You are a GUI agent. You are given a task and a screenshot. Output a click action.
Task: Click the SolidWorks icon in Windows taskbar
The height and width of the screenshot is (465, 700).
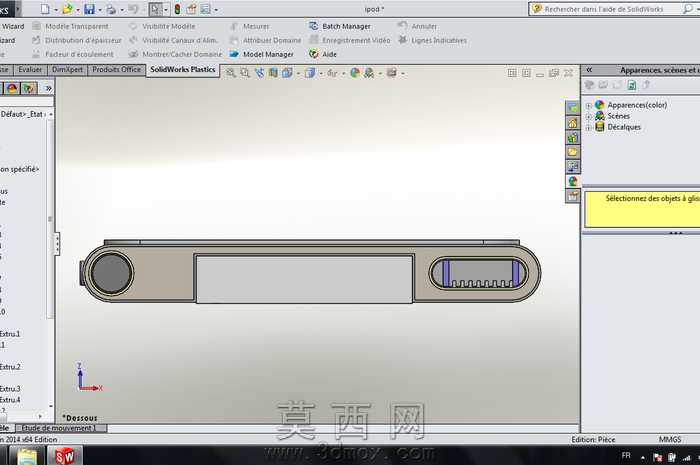(x=65, y=456)
